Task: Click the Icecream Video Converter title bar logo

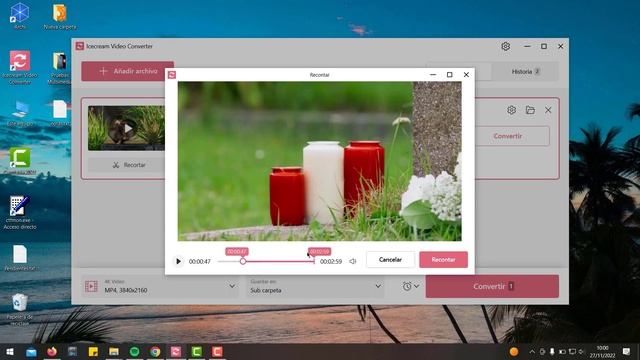Action: point(80,46)
